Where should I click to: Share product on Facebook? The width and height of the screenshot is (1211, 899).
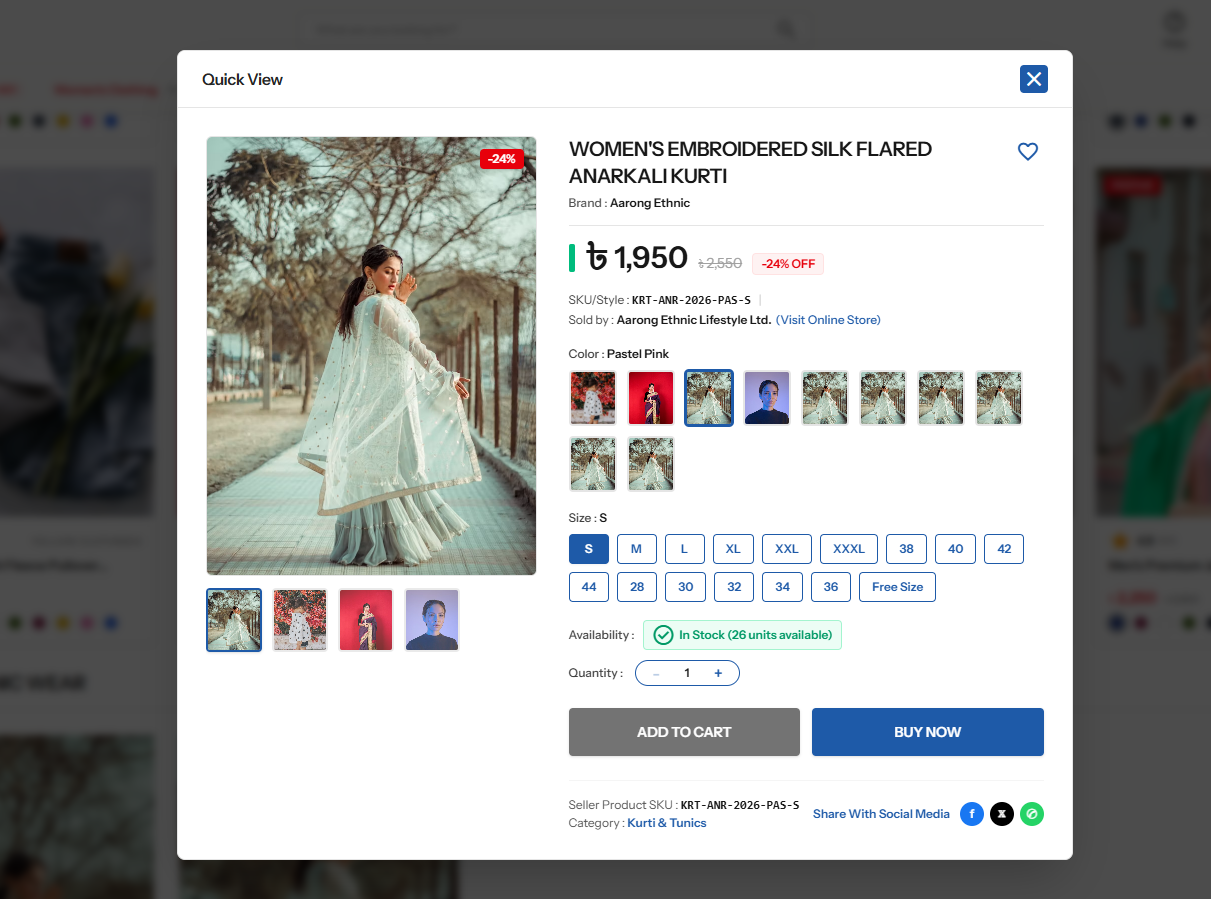(972, 814)
